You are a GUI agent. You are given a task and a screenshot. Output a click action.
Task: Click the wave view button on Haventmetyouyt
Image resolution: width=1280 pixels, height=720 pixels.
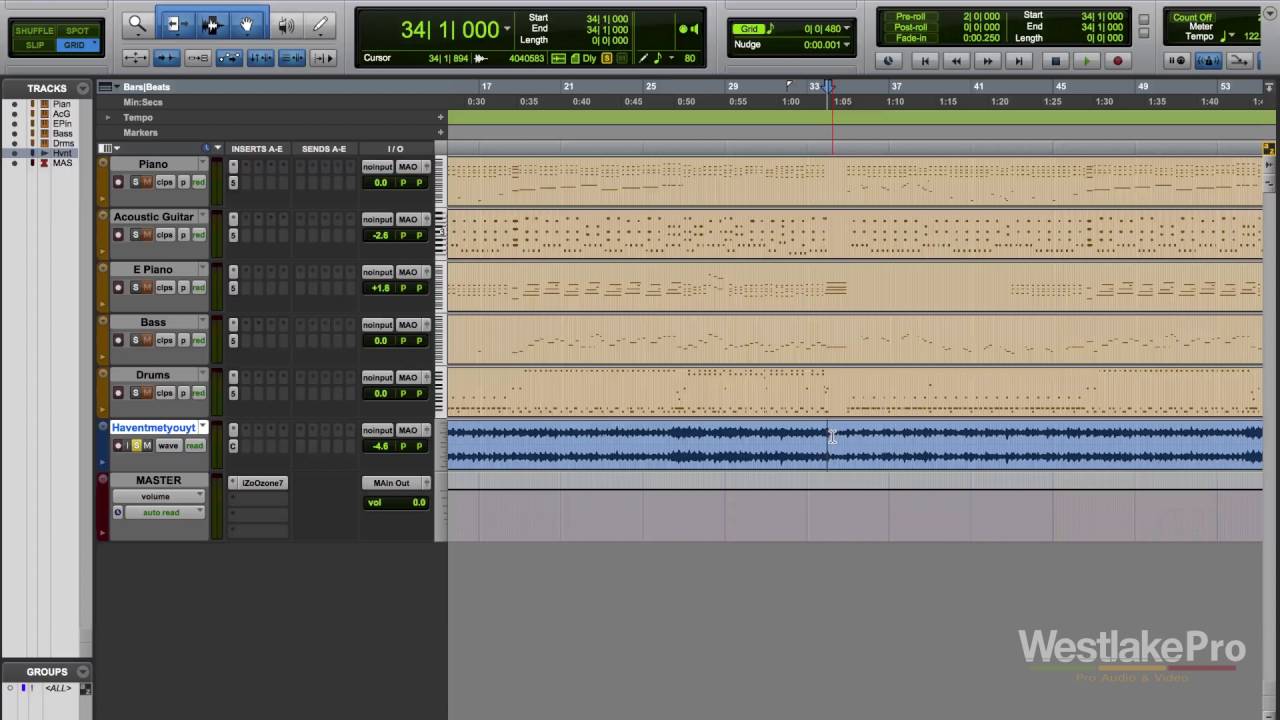(168, 445)
